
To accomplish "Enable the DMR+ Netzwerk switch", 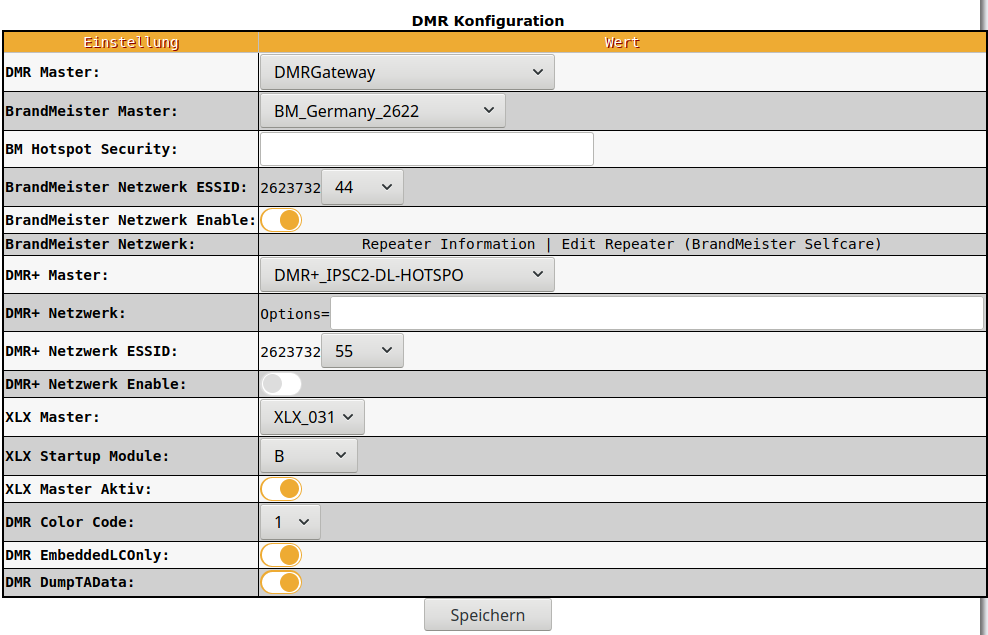I will click(281, 384).
